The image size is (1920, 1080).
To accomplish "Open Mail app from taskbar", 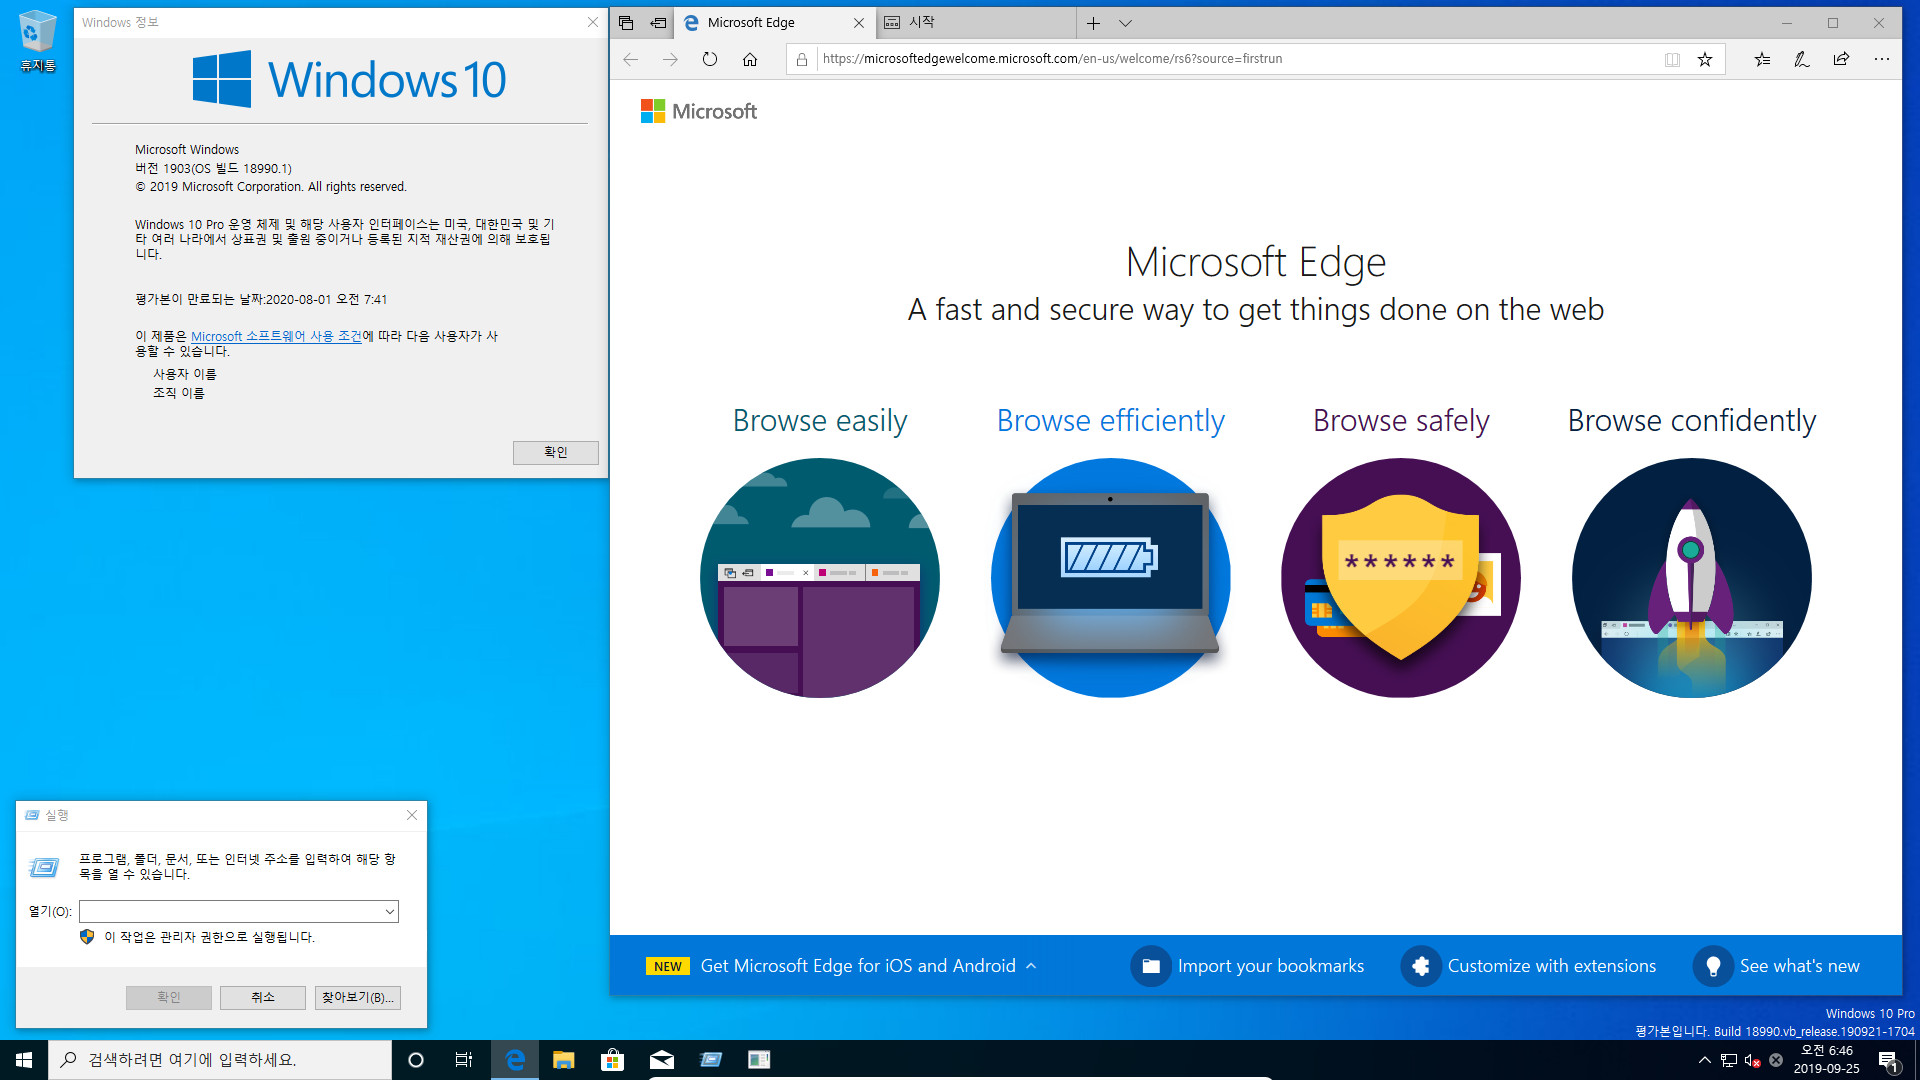I will tap(661, 1060).
